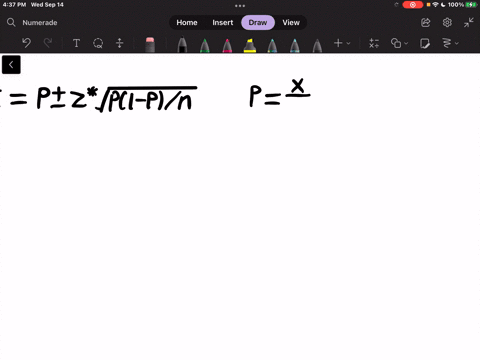Switch to the Home tab
The width and height of the screenshot is (480, 360).
tap(187, 23)
